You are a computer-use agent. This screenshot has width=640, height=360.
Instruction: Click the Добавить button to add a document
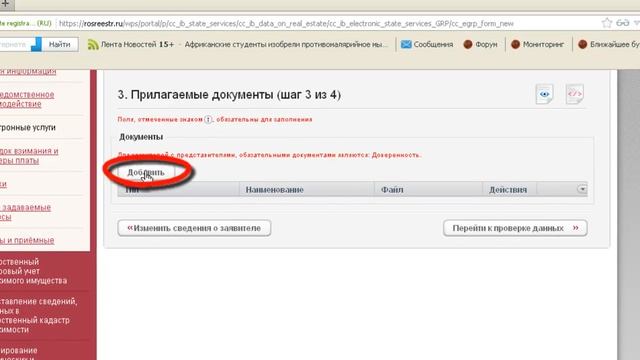[x=146, y=172]
